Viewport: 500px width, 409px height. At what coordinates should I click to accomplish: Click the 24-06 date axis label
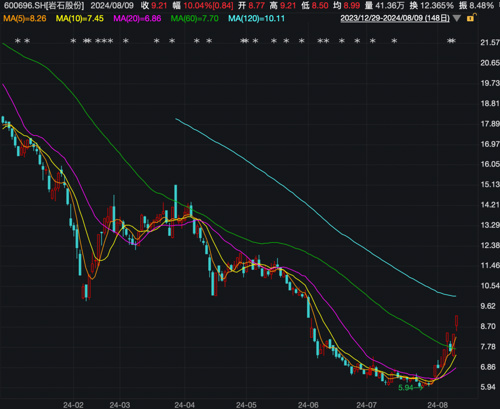tap(308, 405)
